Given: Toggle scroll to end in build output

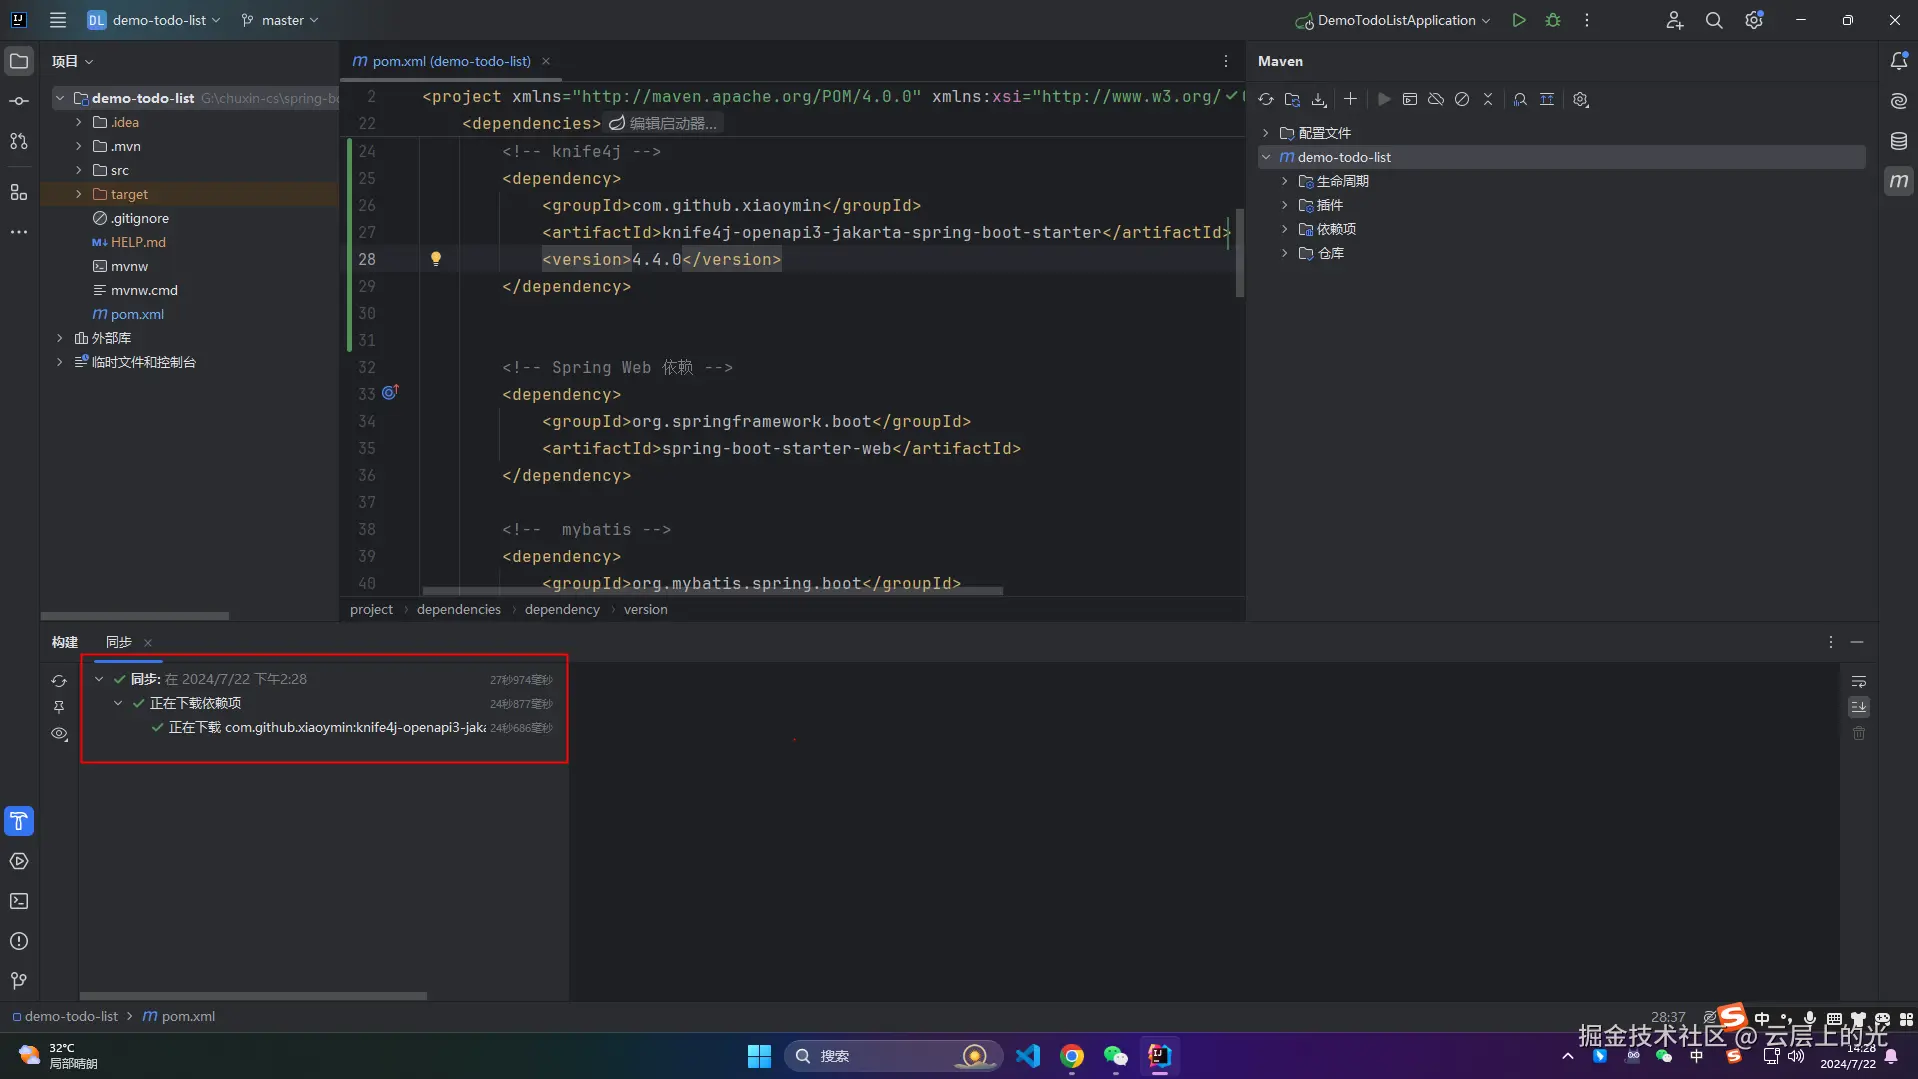Looking at the screenshot, I should click(x=1859, y=707).
